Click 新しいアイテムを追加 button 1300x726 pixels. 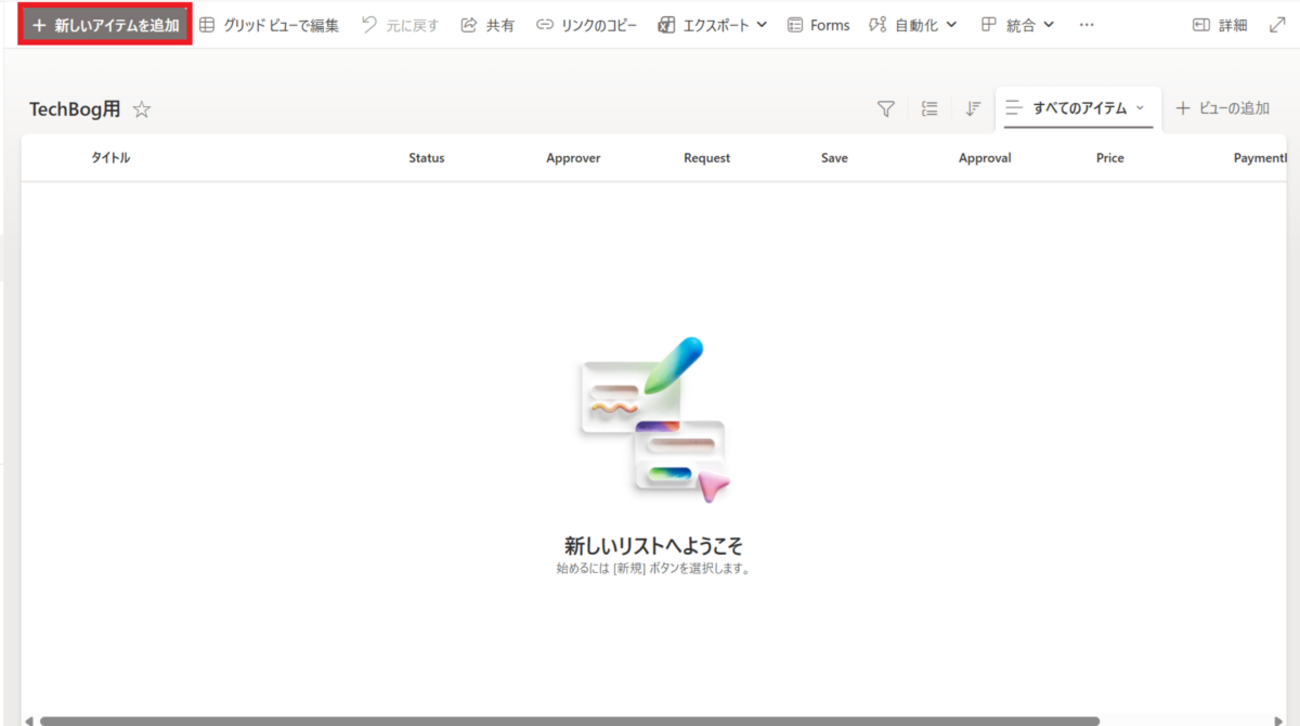106,25
